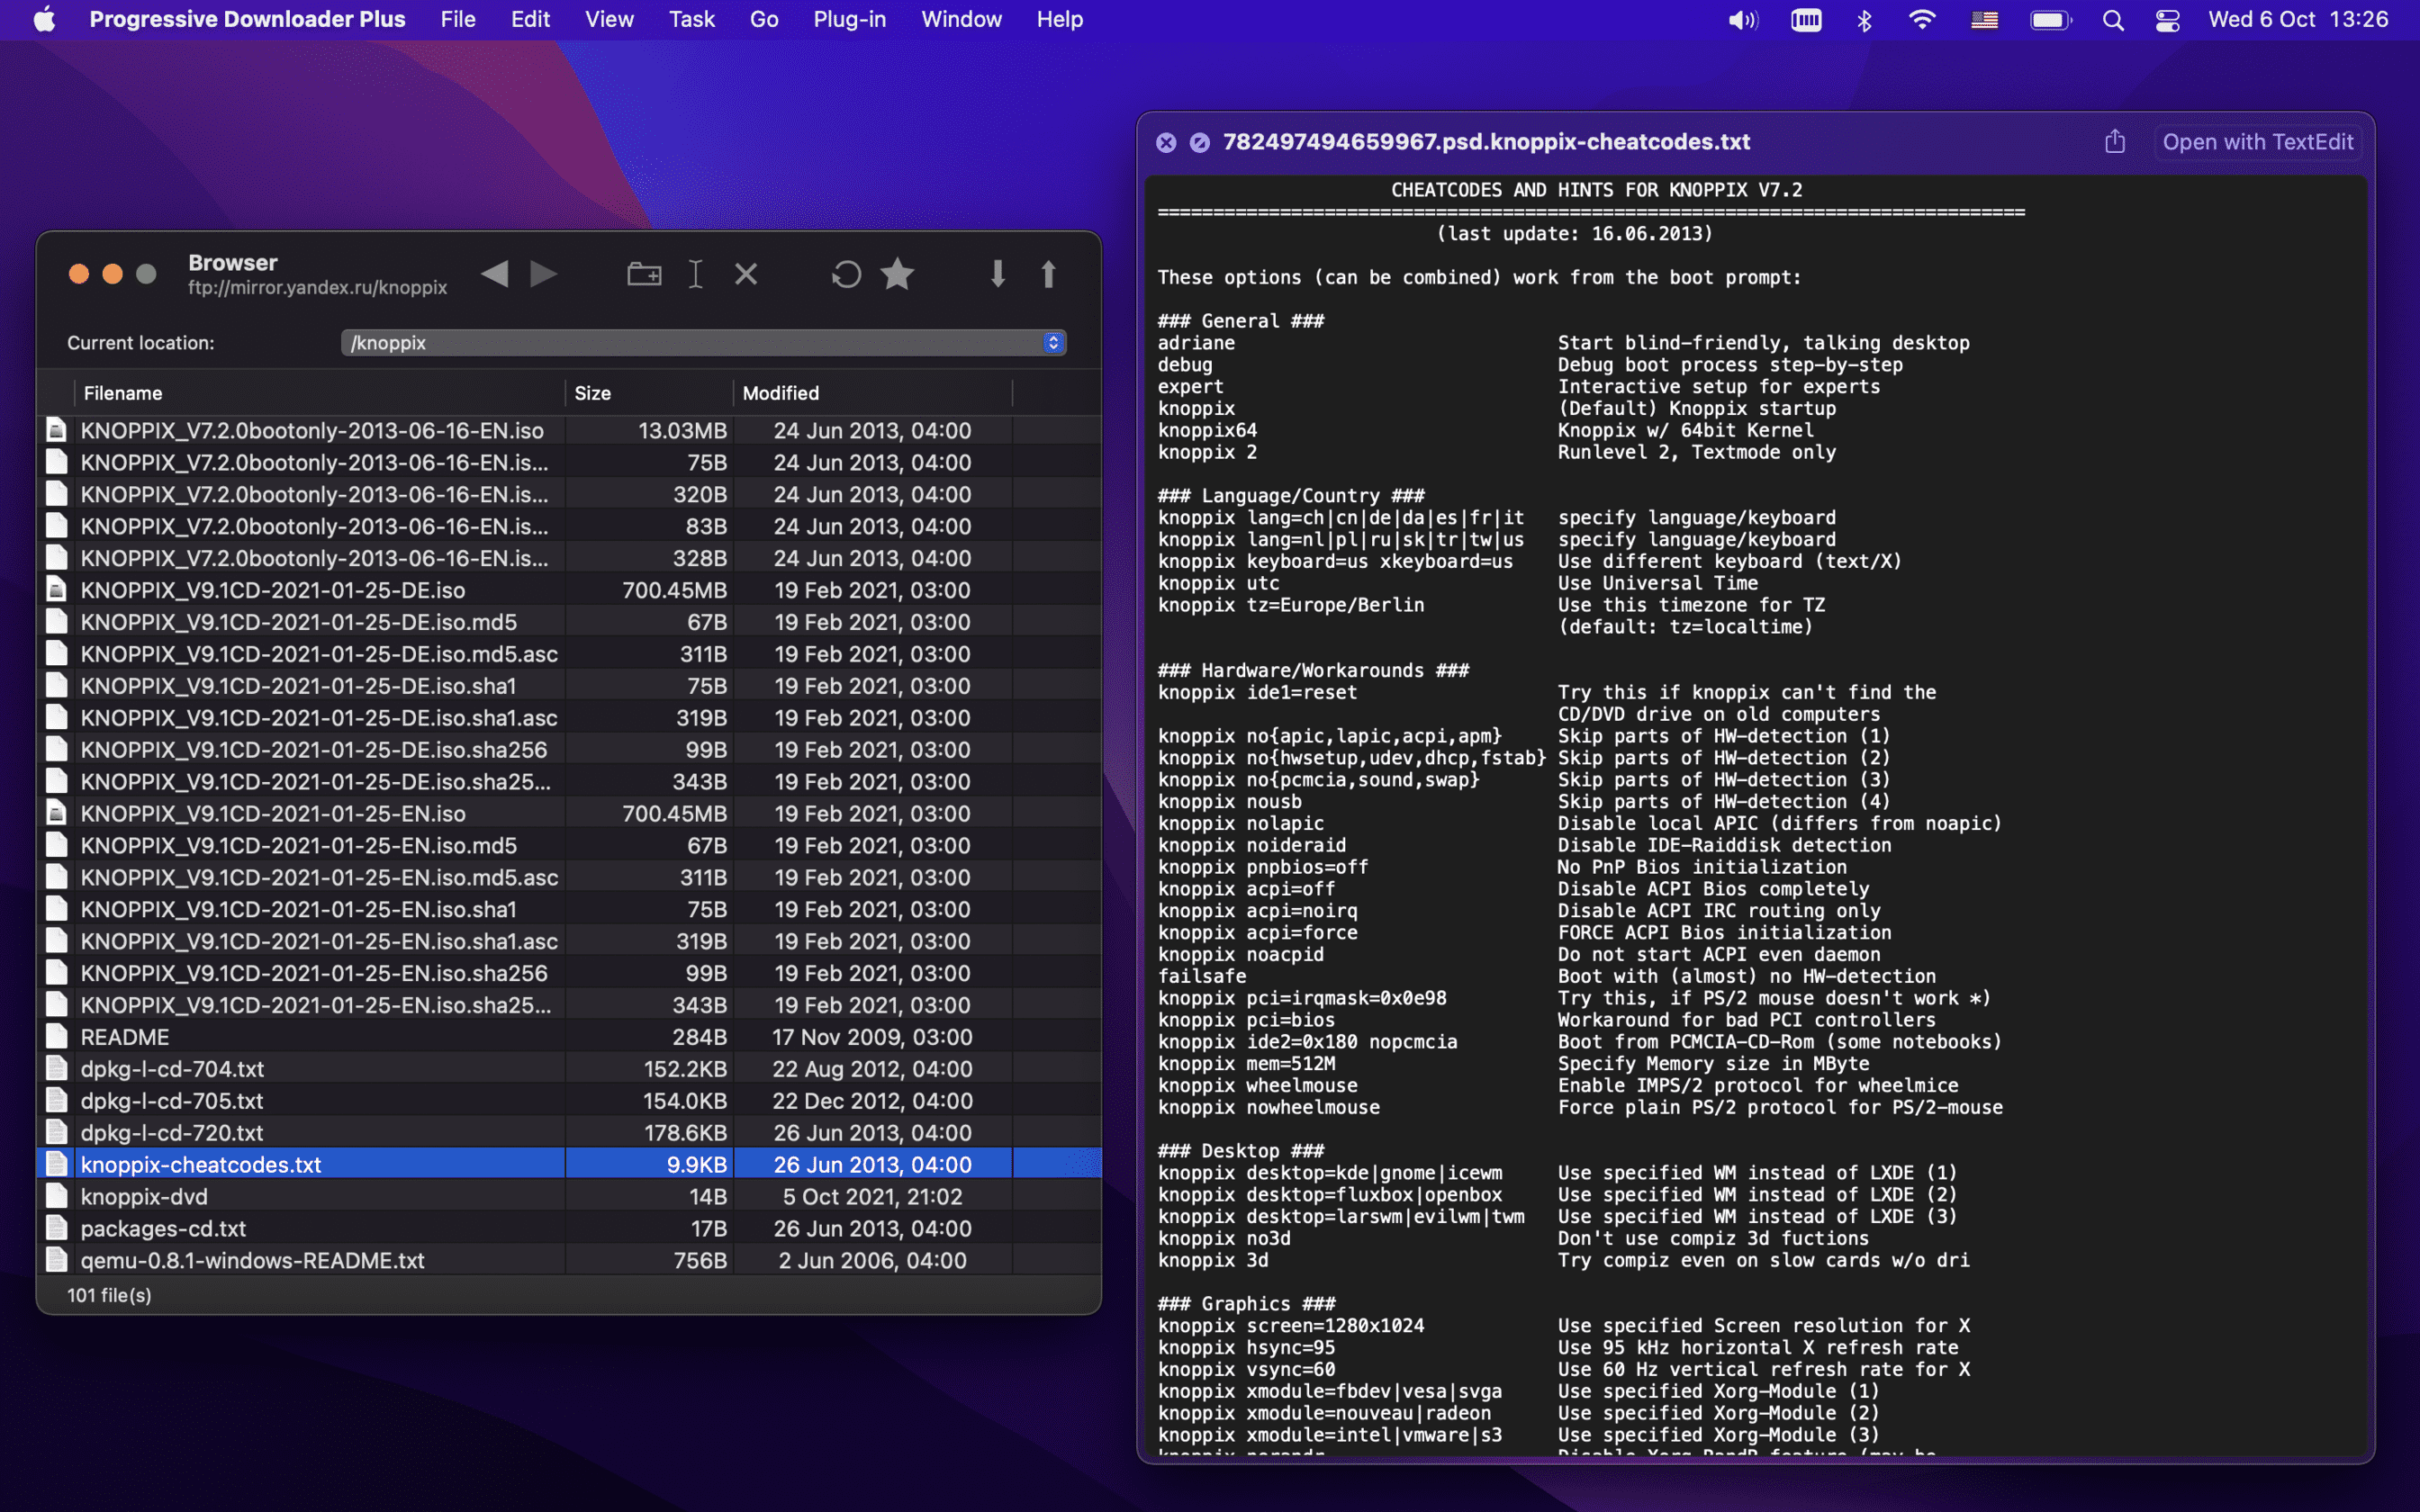Select KNOPPIX_V9.1CD-2021-01-25-DE.iso.sha256 file

569,750
